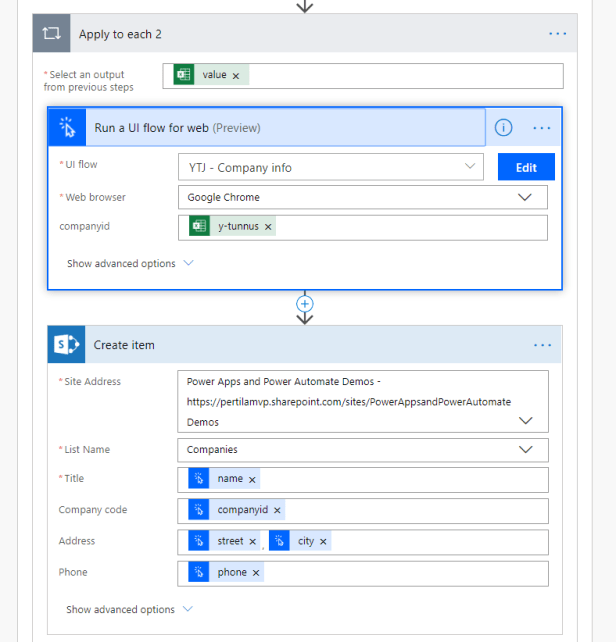Click the Edit button
616x642 pixels.
point(526,167)
